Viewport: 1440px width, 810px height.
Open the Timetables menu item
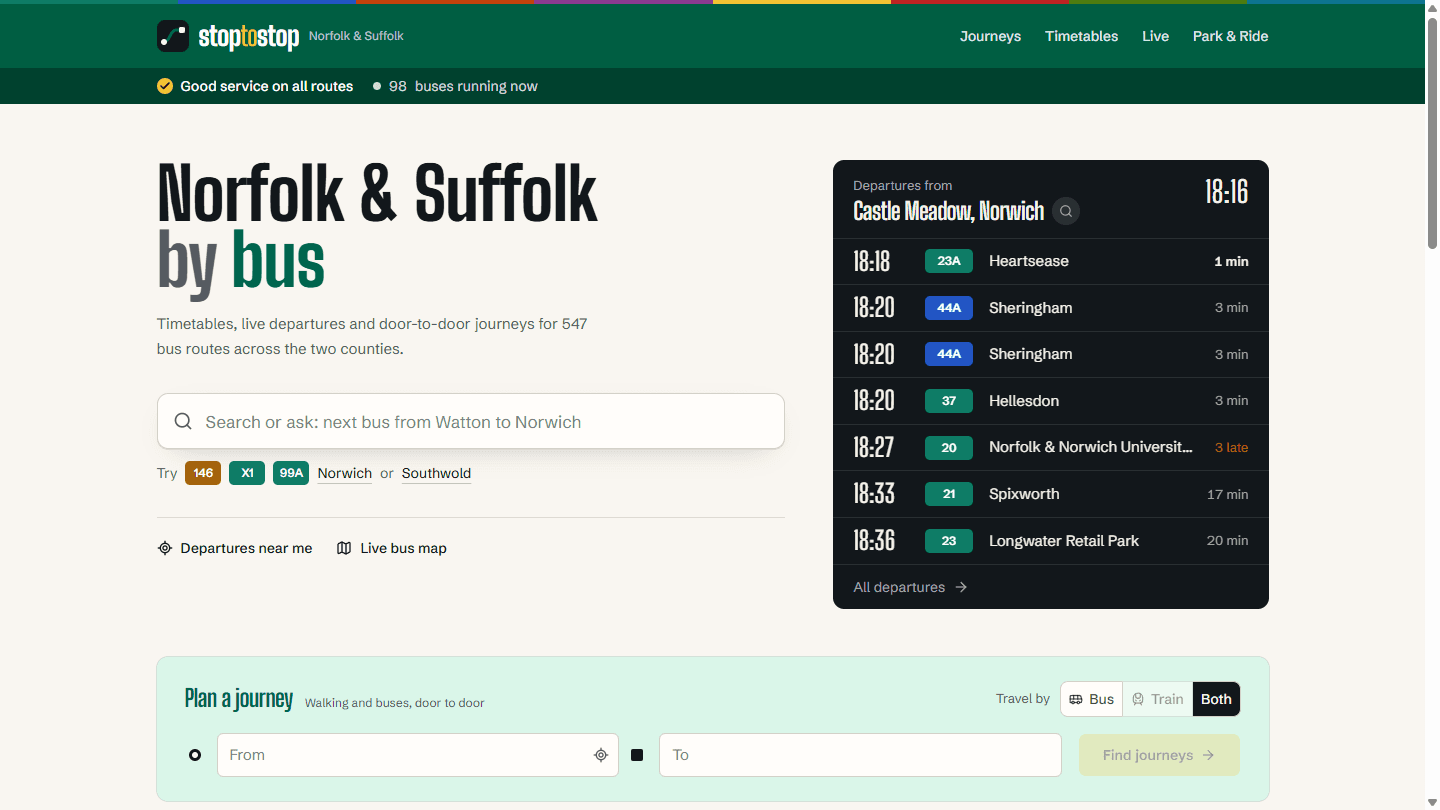[x=1081, y=36]
